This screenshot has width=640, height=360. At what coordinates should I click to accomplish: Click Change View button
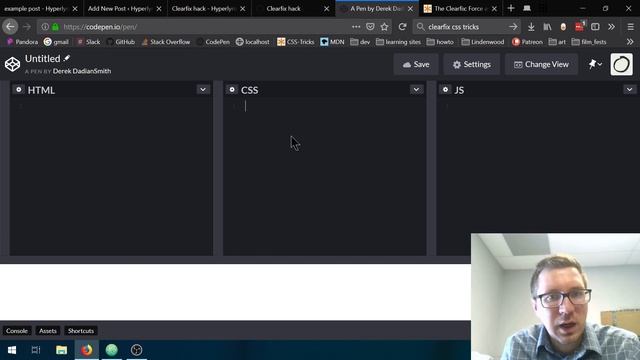click(x=541, y=64)
